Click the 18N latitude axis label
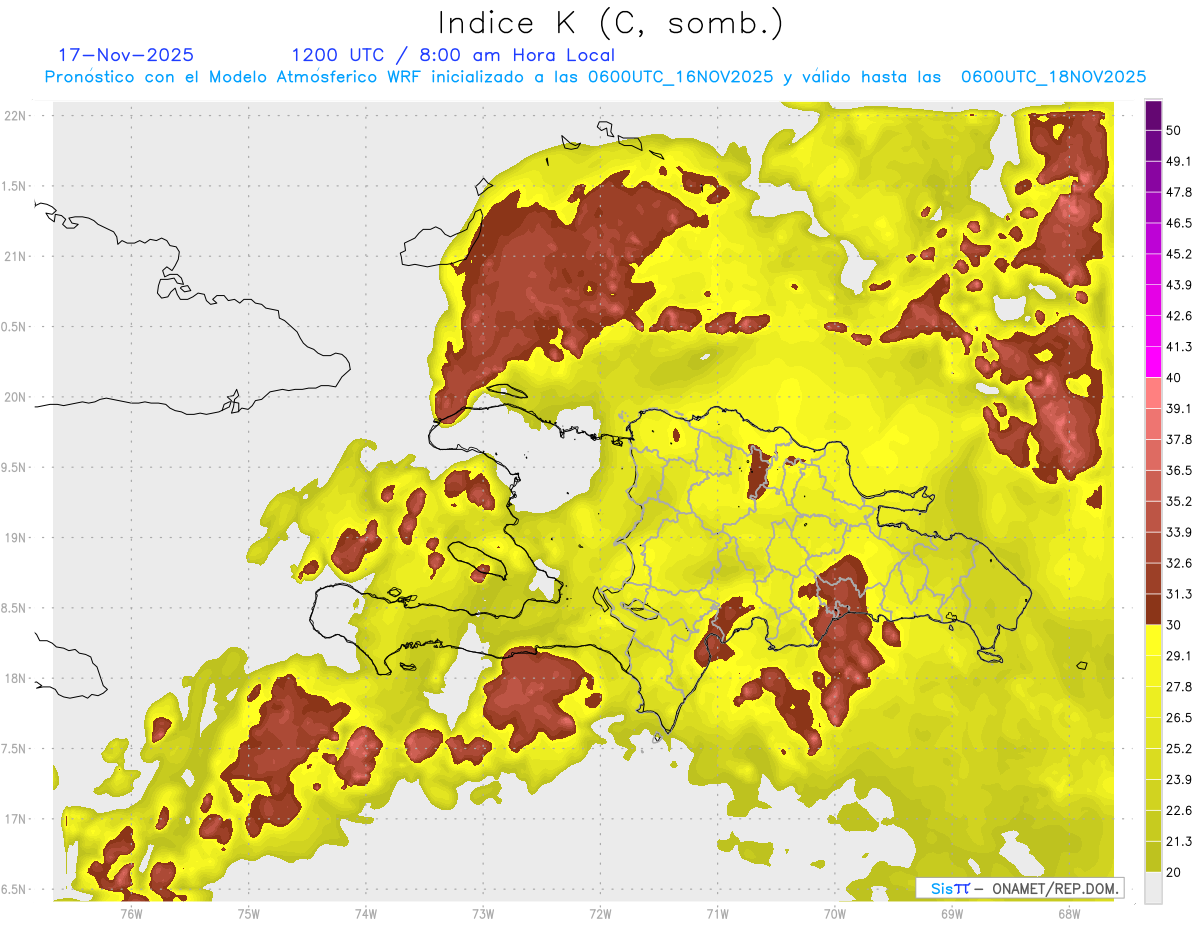This screenshot has height=927, width=1200. point(16,678)
